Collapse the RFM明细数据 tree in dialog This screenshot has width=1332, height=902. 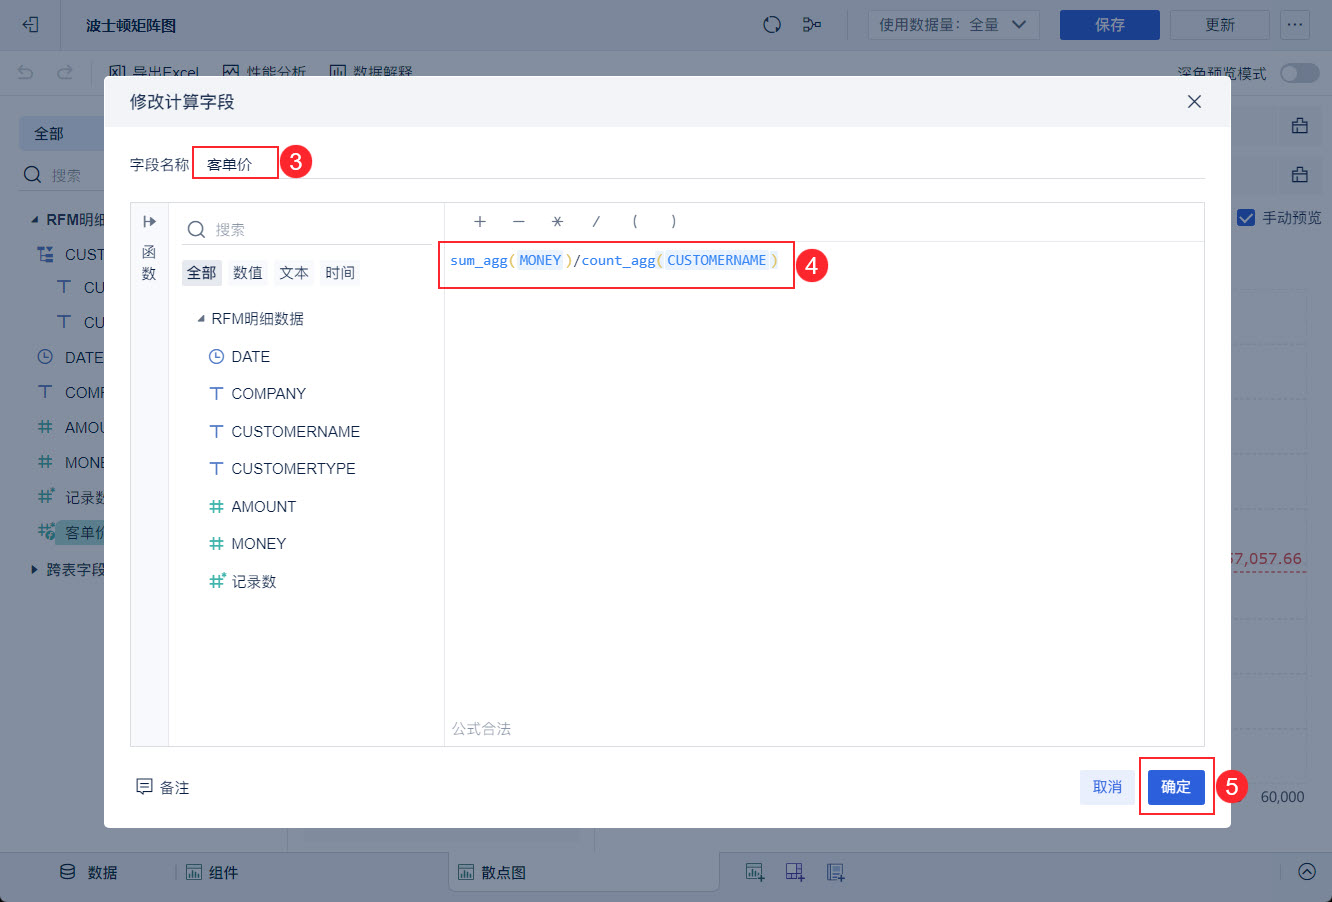201,319
